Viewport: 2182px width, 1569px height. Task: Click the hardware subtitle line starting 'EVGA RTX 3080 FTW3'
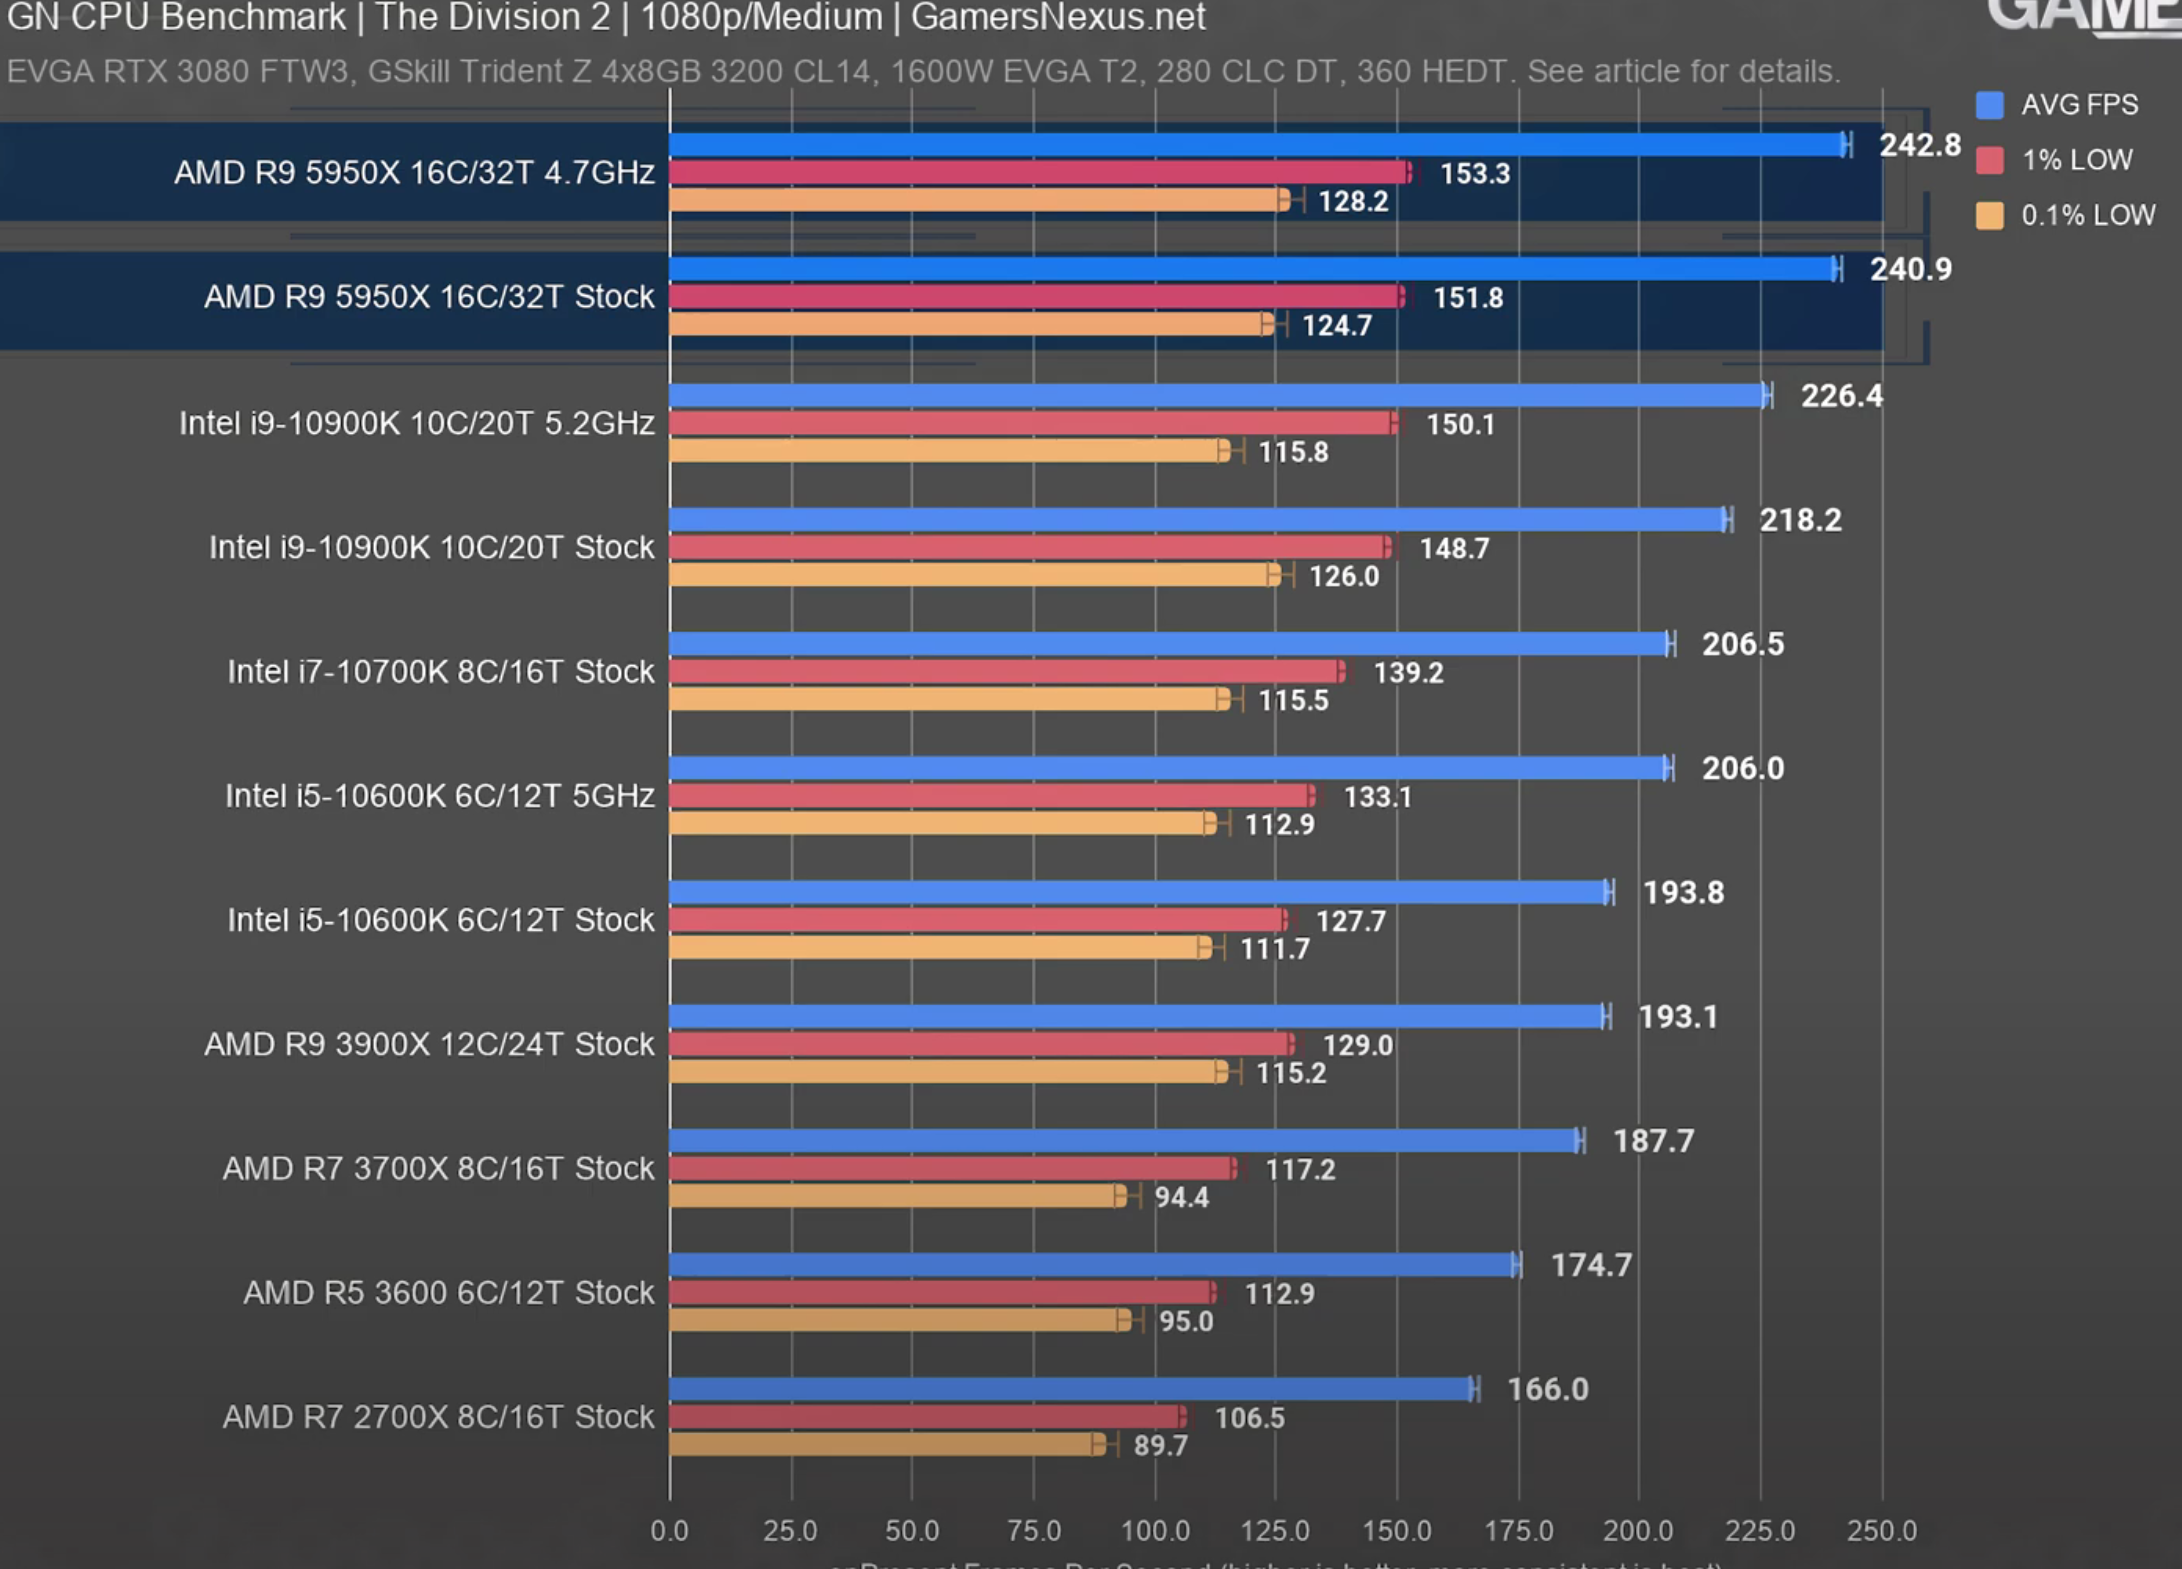923,72
